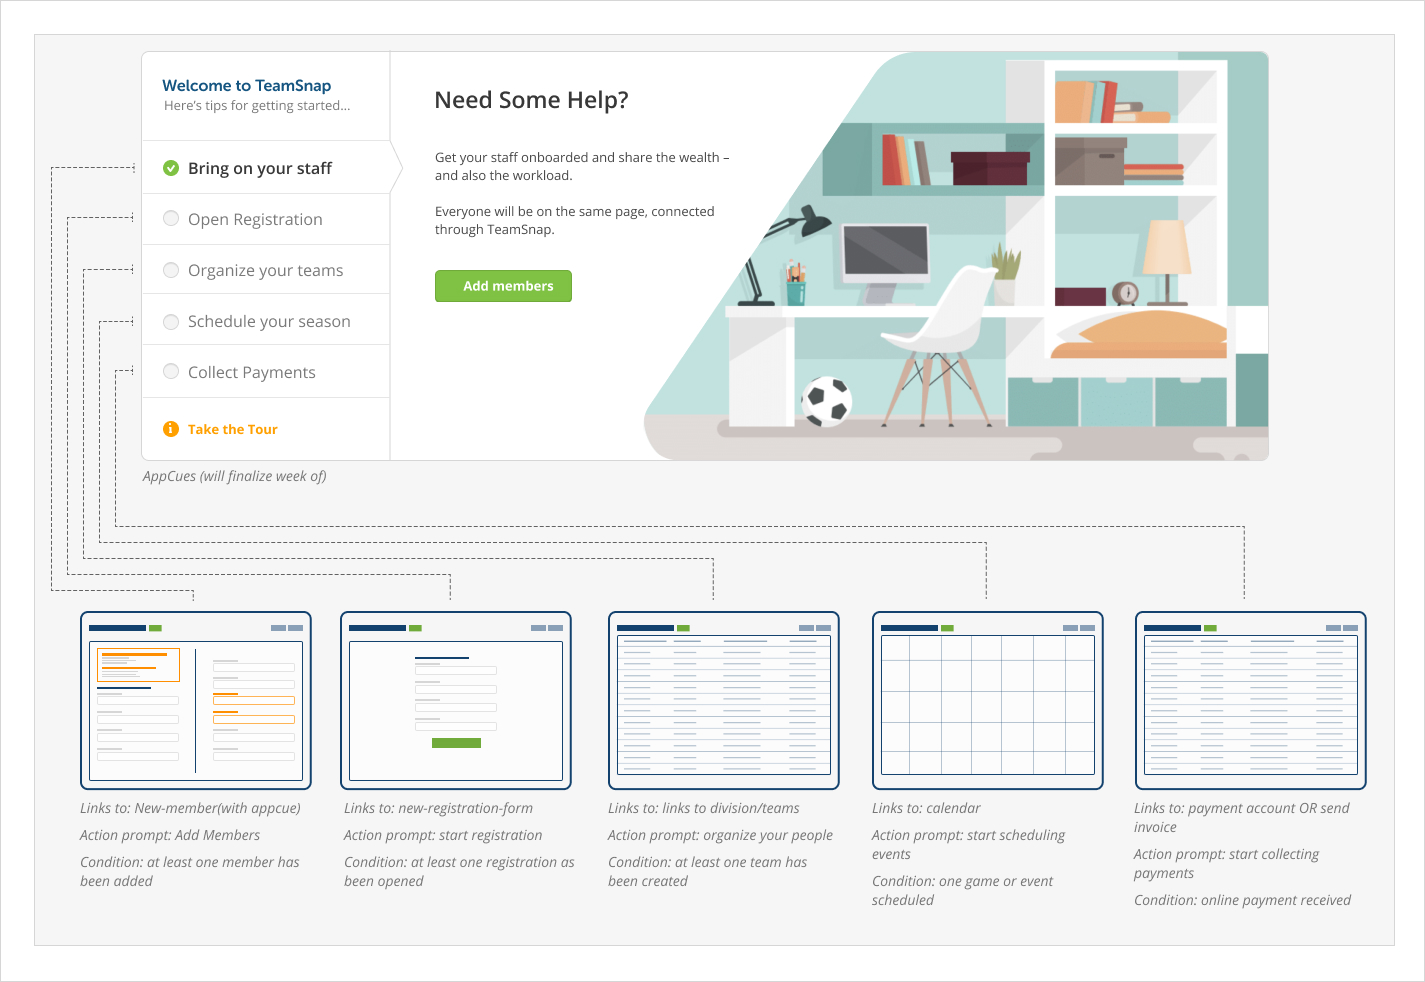Open the payment account wireframe thumbnail
Viewport: 1425px width, 982px height.
(1250, 700)
